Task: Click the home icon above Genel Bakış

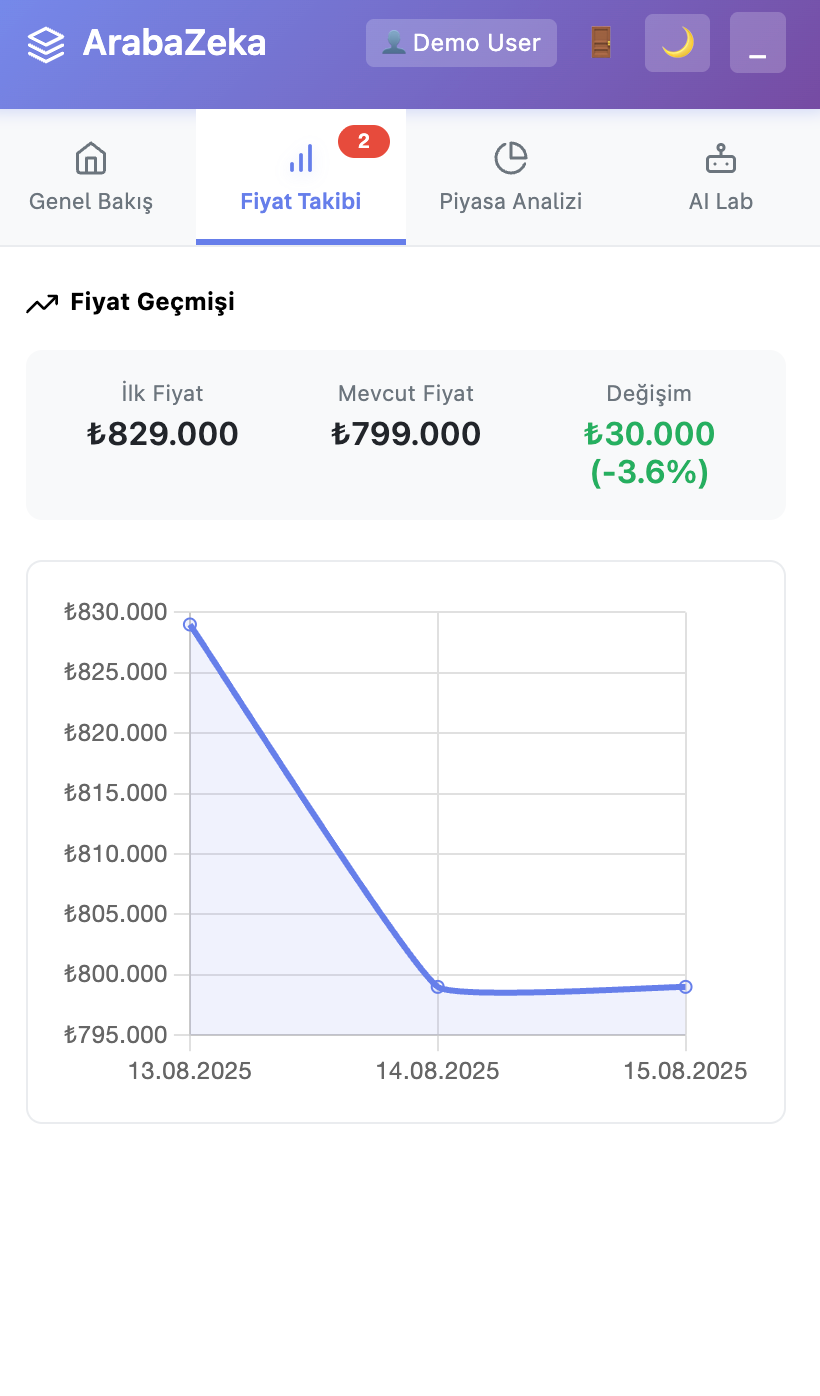Action: pyautogui.click(x=91, y=158)
